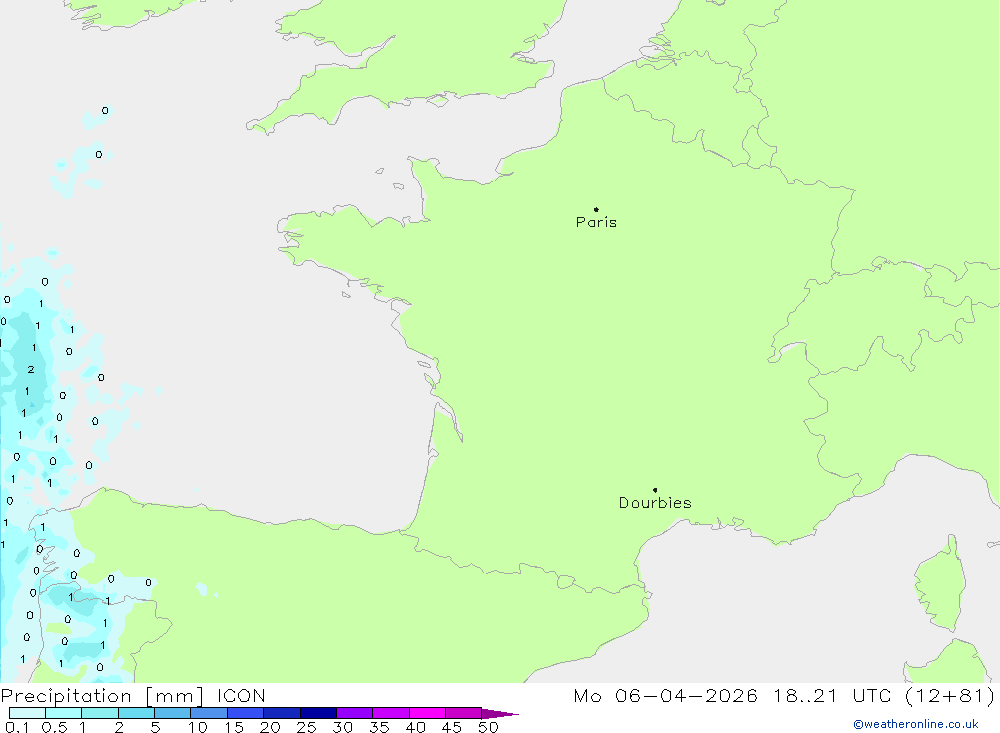Click the Paris city label

(596, 222)
